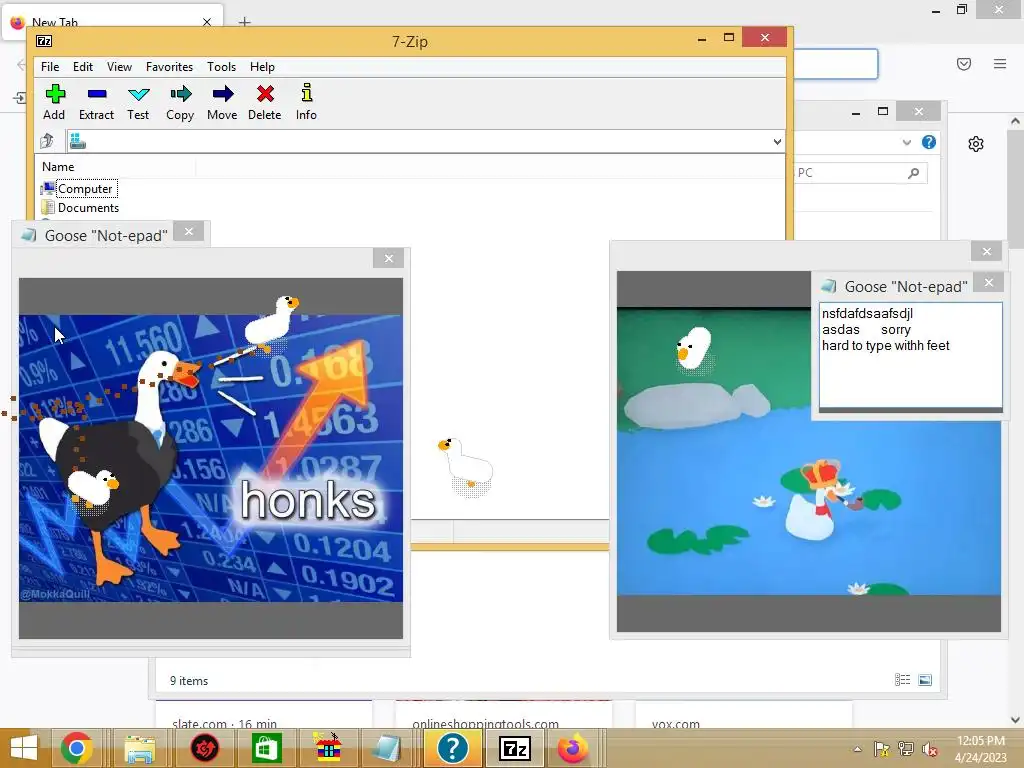Viewport: 1024px width, 768px height.
Task: Open Chrome from the taskbar
Action: click(x=76, y=748)
